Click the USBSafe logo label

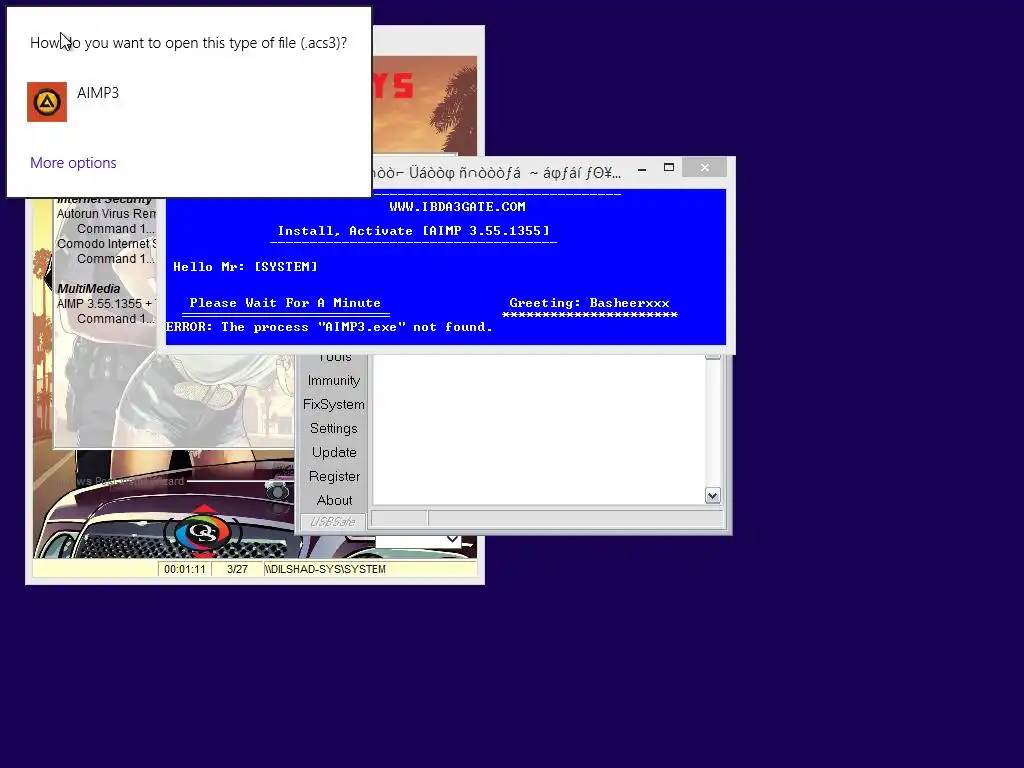point(332,521)
